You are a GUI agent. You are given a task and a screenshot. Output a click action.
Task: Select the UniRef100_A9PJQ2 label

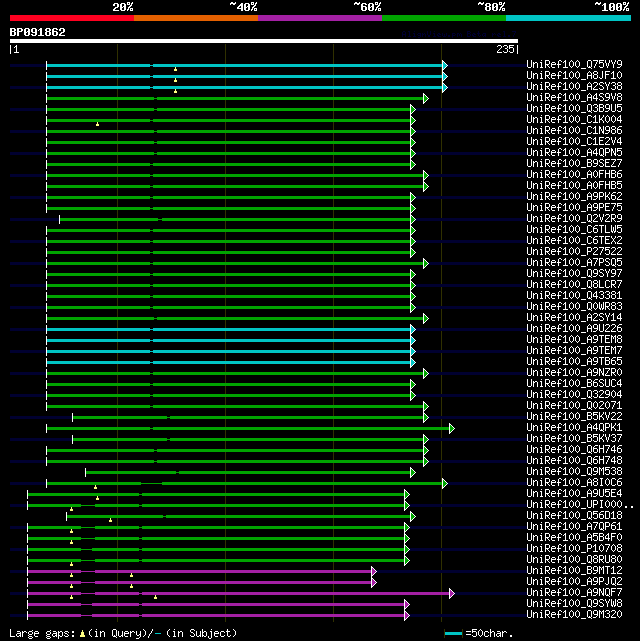coord(574,582)
